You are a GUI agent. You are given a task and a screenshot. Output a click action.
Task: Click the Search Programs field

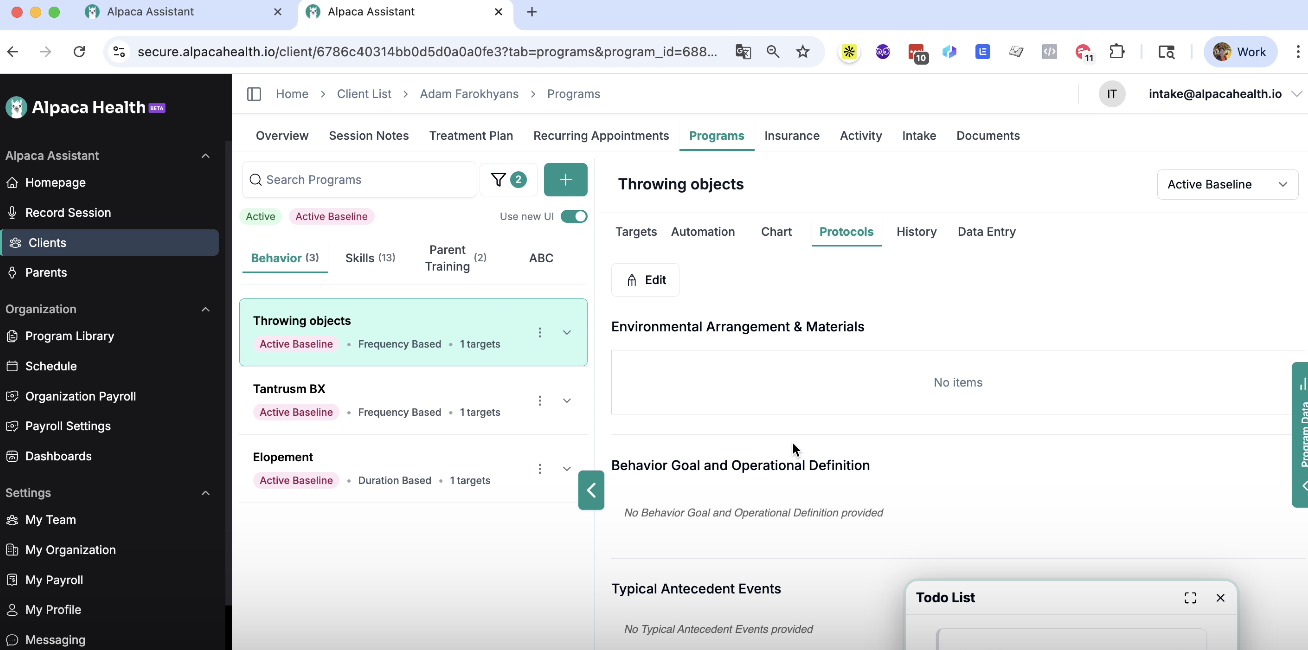coord(360,180)
